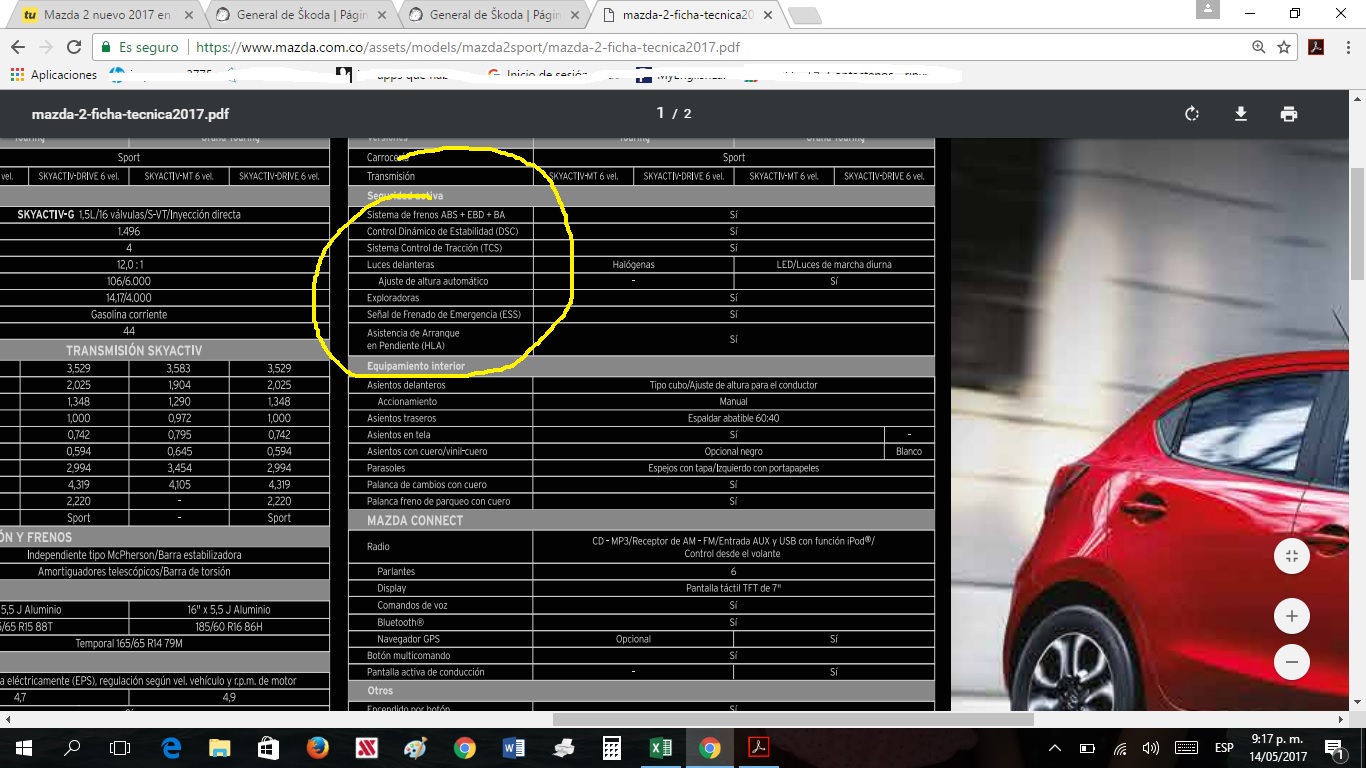Viewport: 1366px width, 768px height.
Task: Launch Microsoft Edge from taskbar
Action: coord(171,747)
